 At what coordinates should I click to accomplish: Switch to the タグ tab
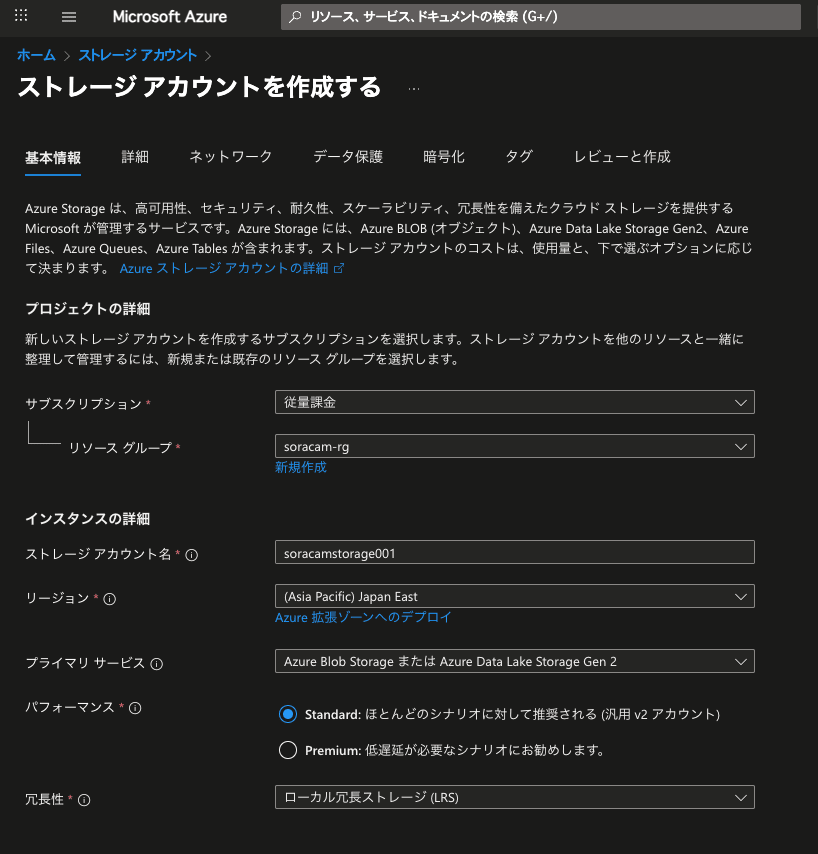[519, 157]
